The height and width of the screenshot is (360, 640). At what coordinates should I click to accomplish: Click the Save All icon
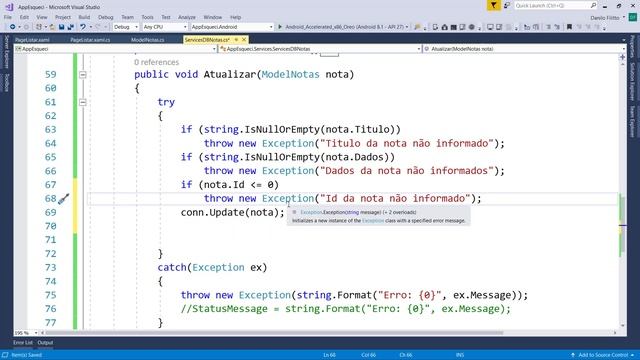(70, 27)
